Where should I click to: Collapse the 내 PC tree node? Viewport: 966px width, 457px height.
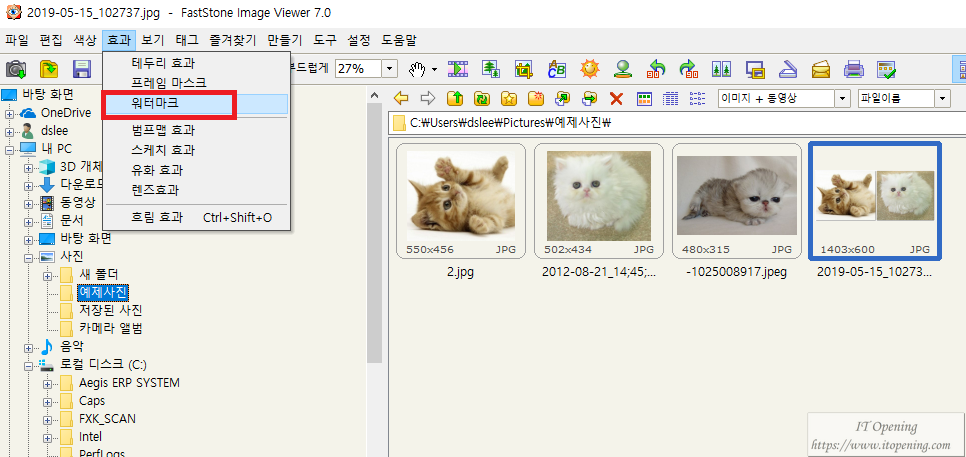pos(9,149)
